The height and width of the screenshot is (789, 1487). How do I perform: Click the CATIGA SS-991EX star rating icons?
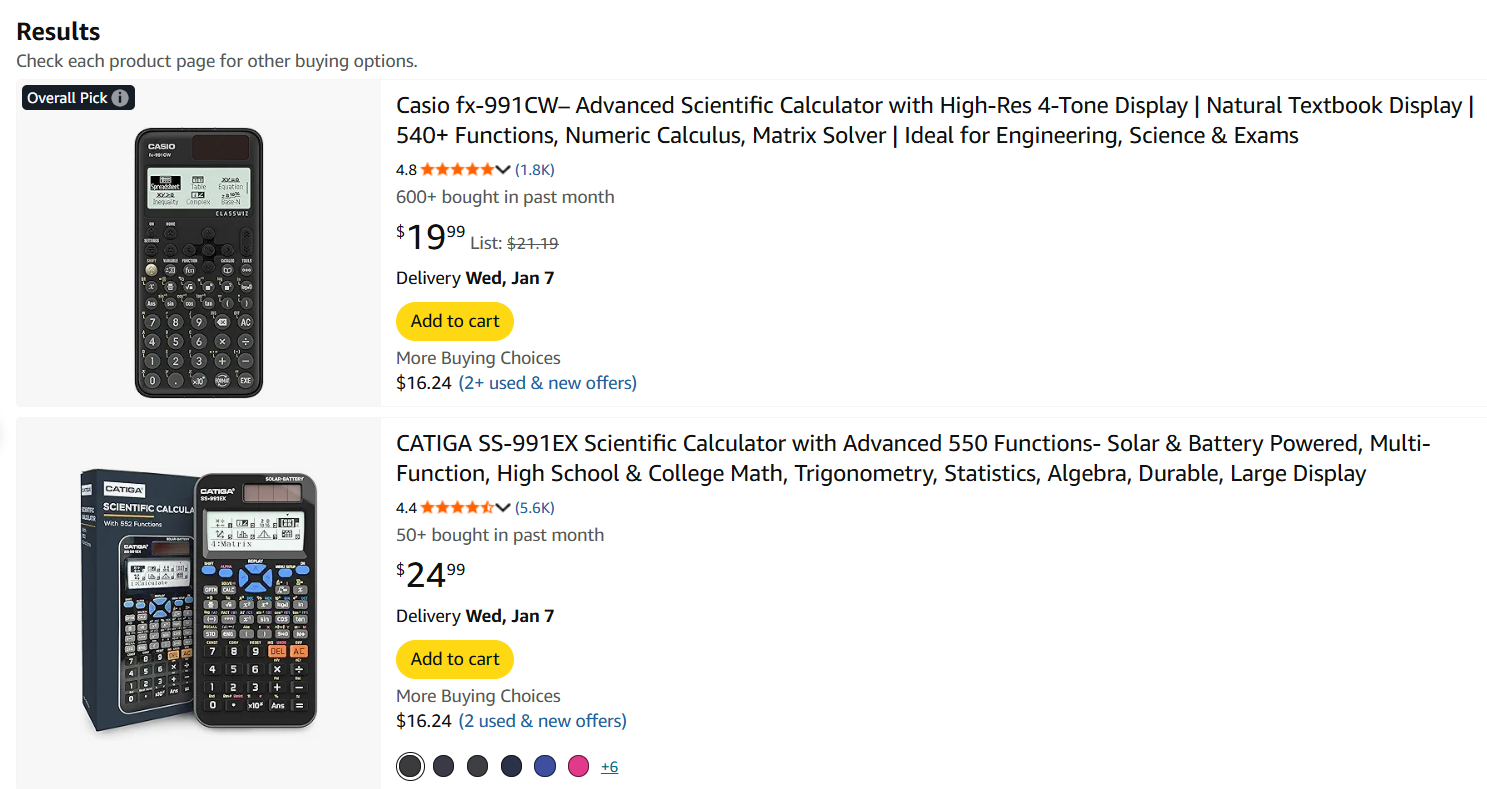click(457, 507)
